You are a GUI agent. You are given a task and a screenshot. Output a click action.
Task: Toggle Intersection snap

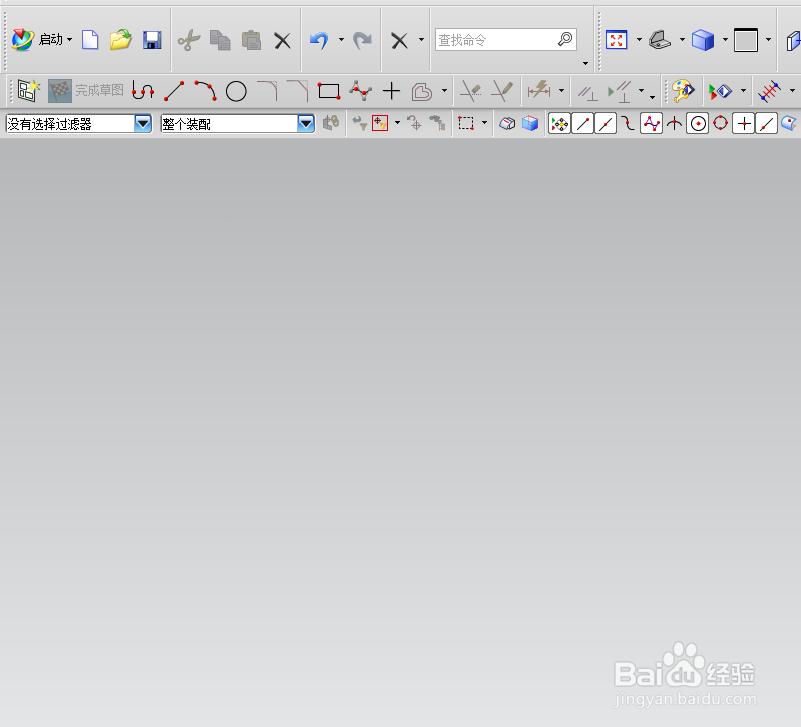(674, 124)
